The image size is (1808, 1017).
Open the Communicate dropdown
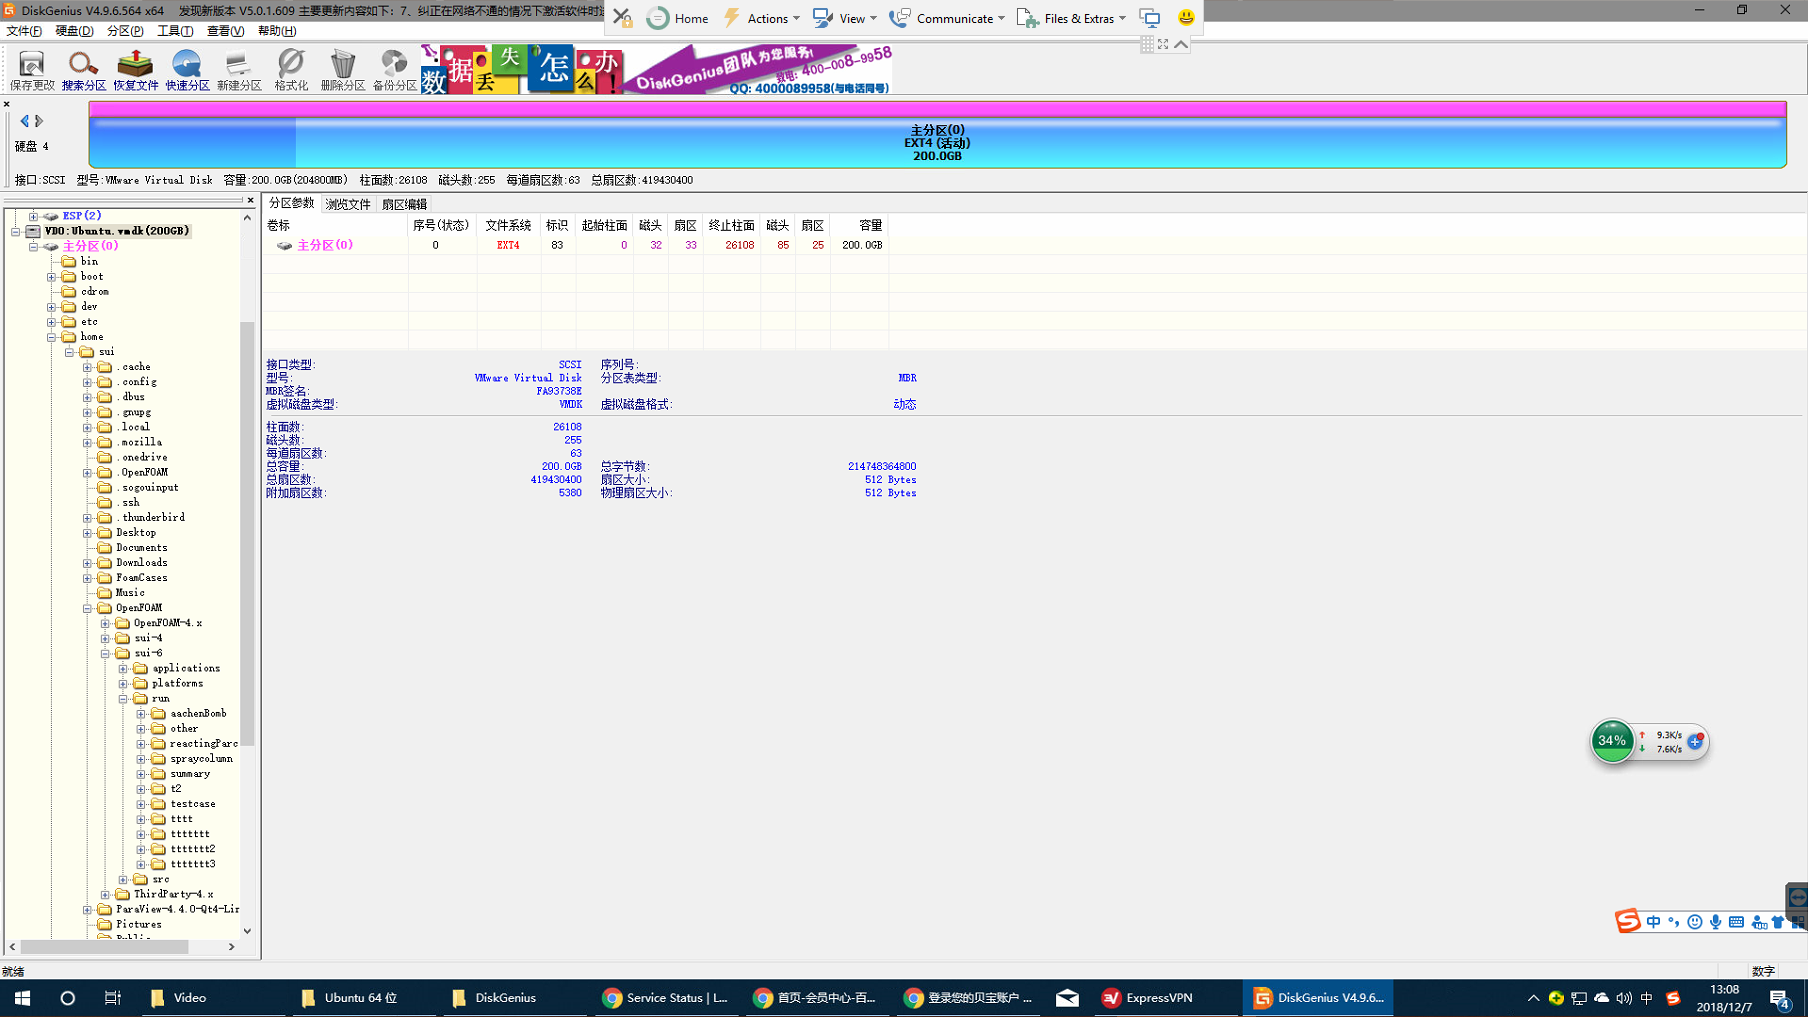coord(947,18)
